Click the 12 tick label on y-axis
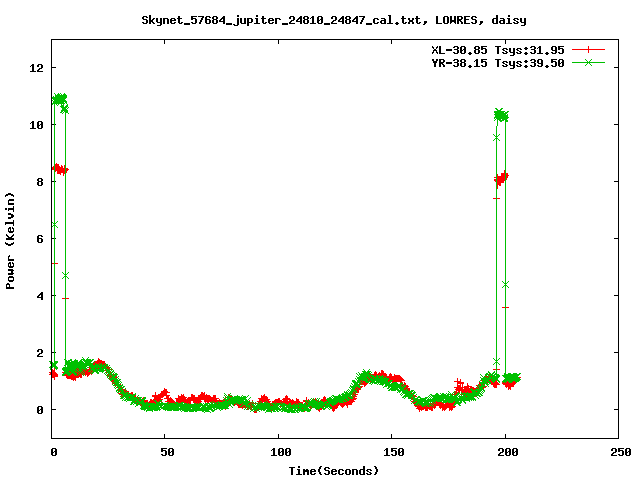Viewport: 640px width, 480px height. coord(36,68)
